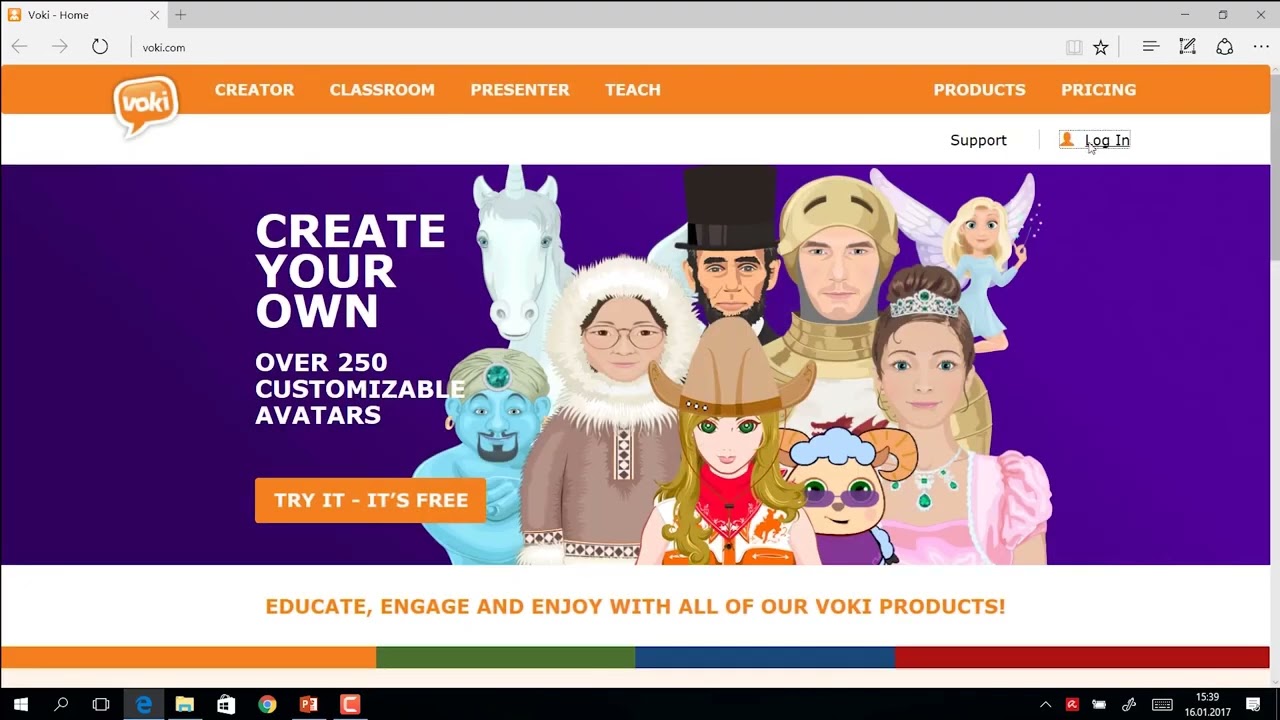Open the CREATOR menu item

pos(254,90)
